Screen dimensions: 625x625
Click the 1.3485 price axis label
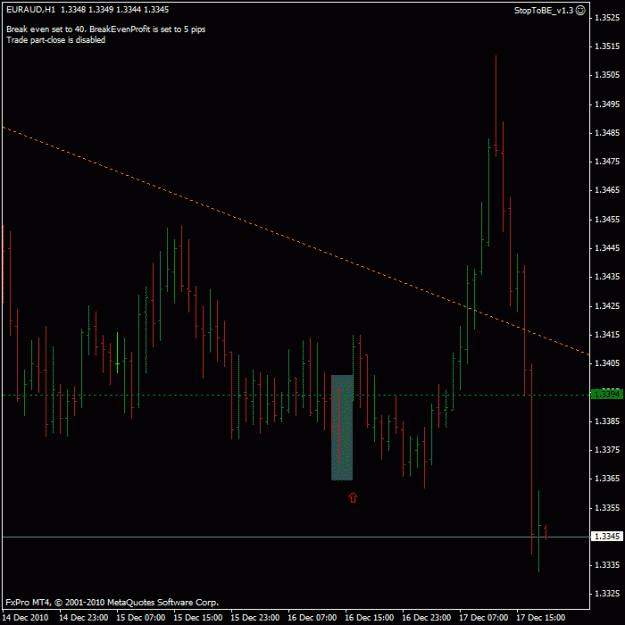tap(607, 133)
